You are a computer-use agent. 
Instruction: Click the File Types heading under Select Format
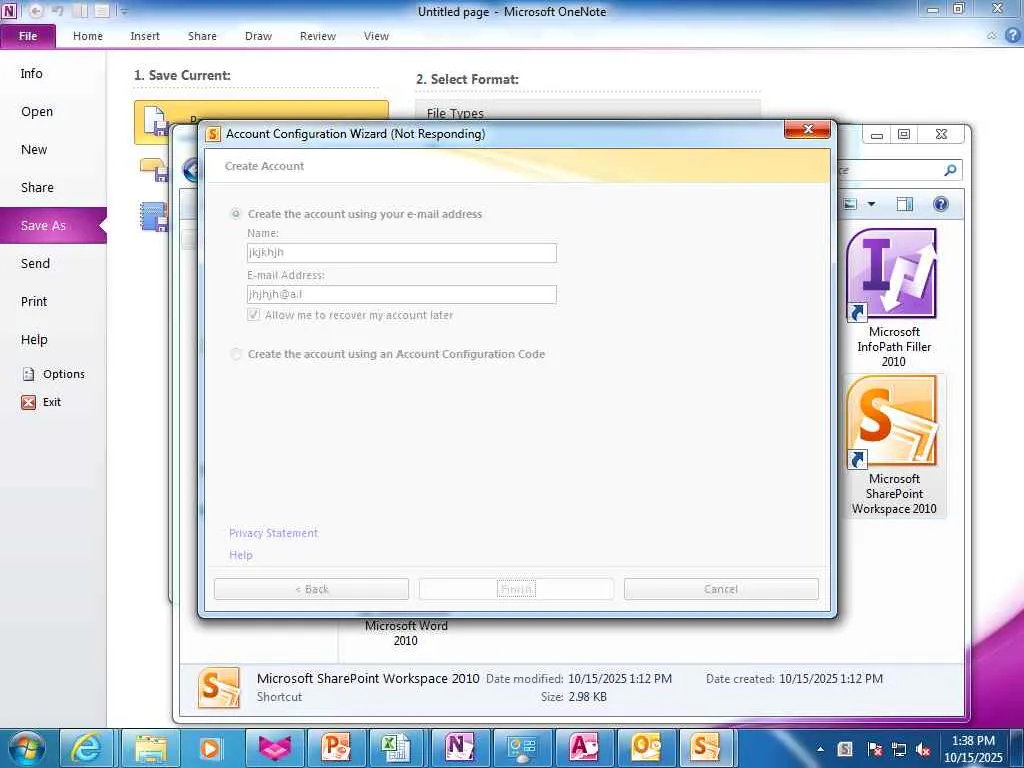455,113
